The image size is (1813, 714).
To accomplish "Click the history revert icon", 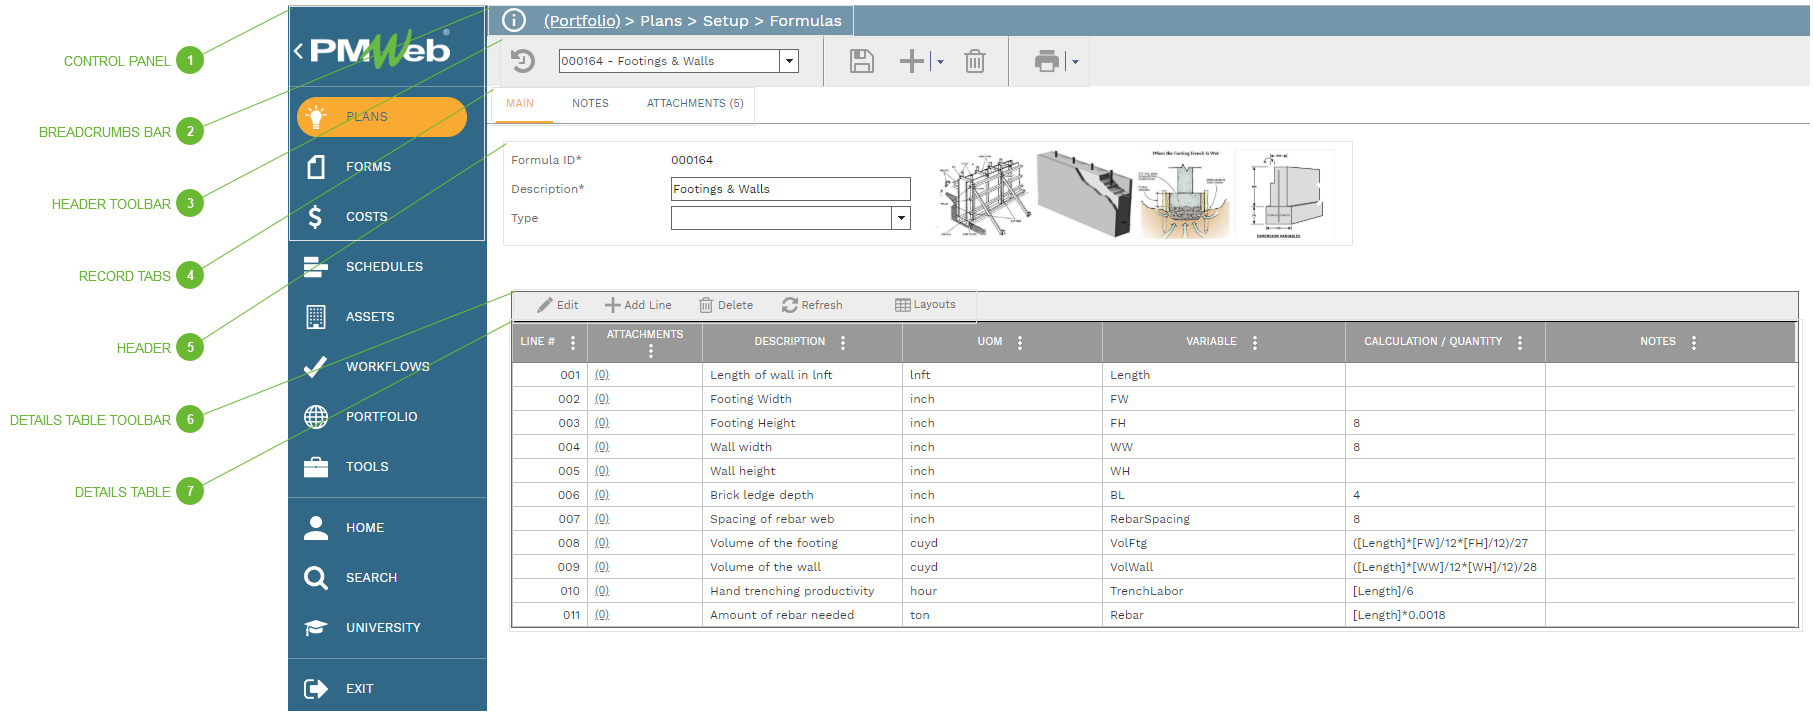I will pyautogui.click(x=523, y=62).
